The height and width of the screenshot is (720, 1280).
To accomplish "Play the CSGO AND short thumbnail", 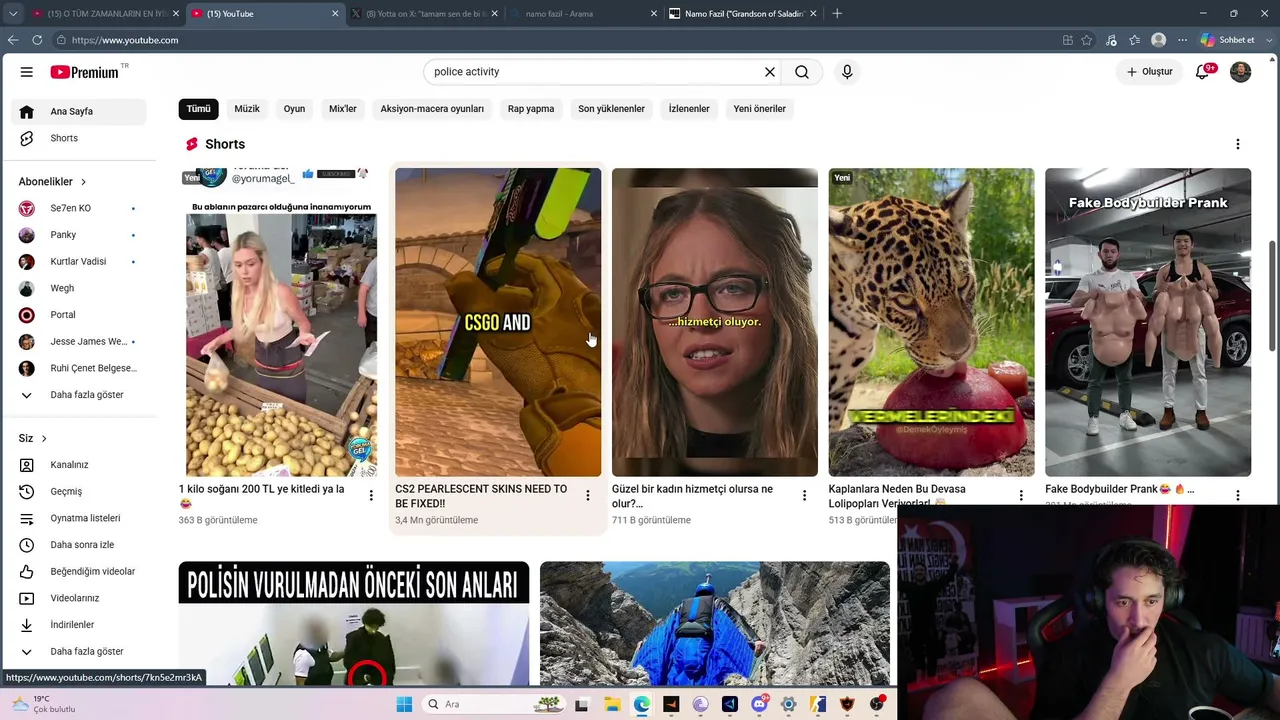I will pyautogui.click(x=498, y=322).
